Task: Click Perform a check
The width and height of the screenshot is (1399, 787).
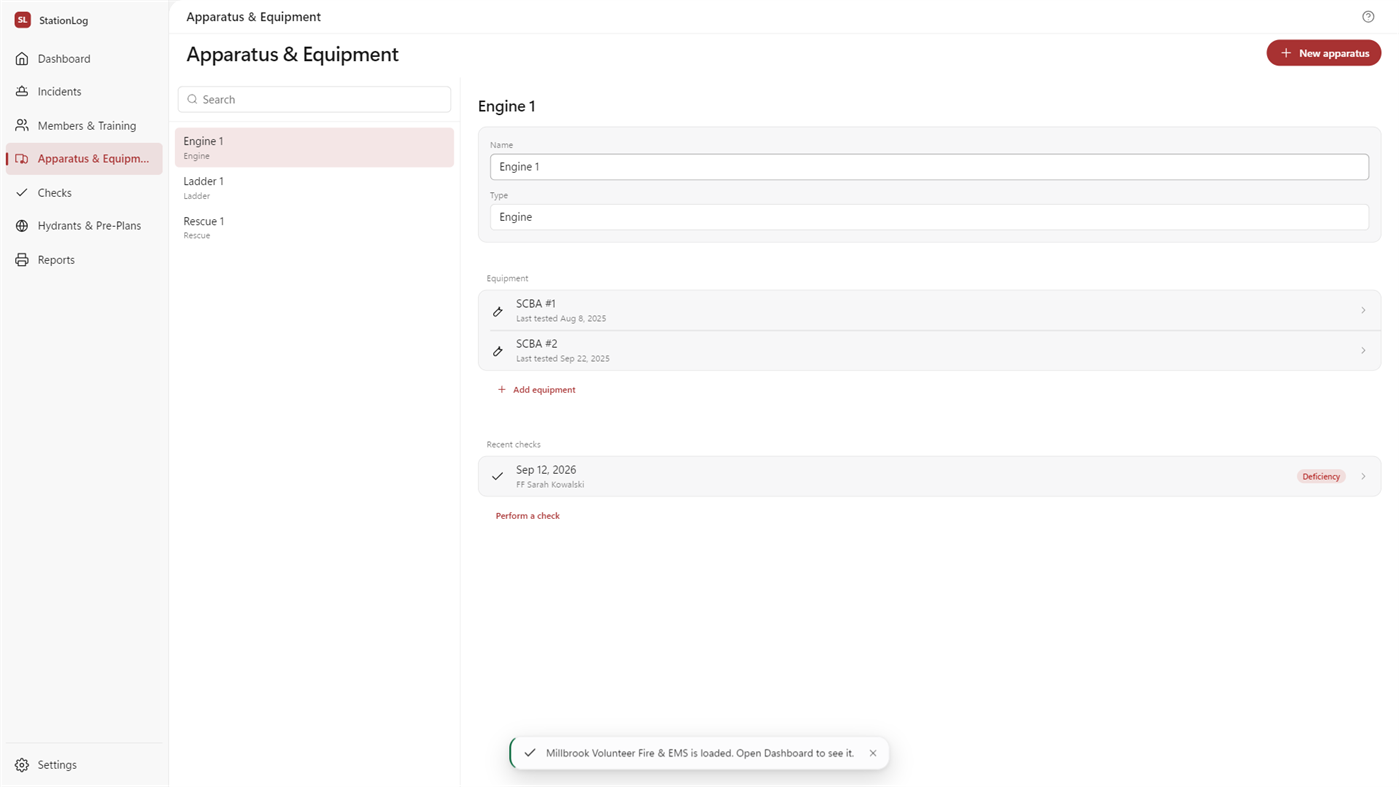Action: coord(528,516)
